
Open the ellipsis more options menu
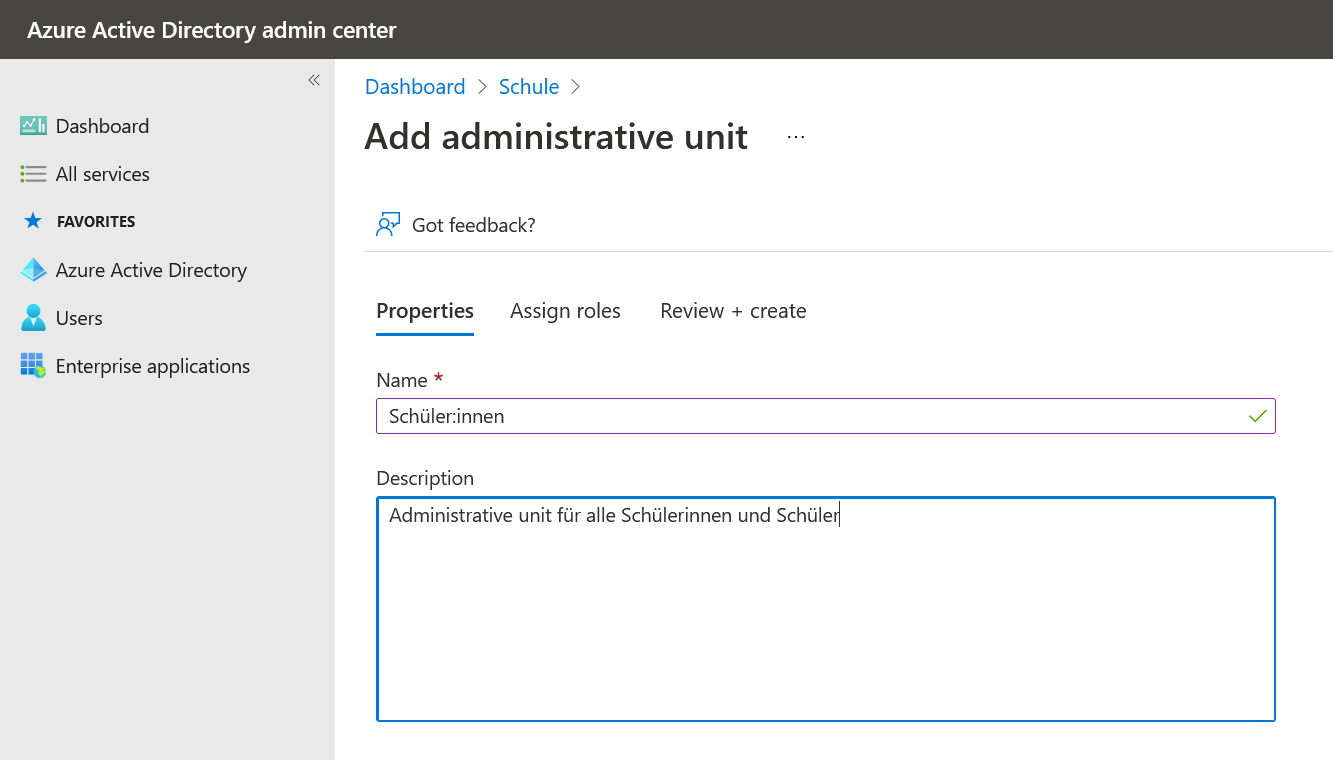[796, 137]
